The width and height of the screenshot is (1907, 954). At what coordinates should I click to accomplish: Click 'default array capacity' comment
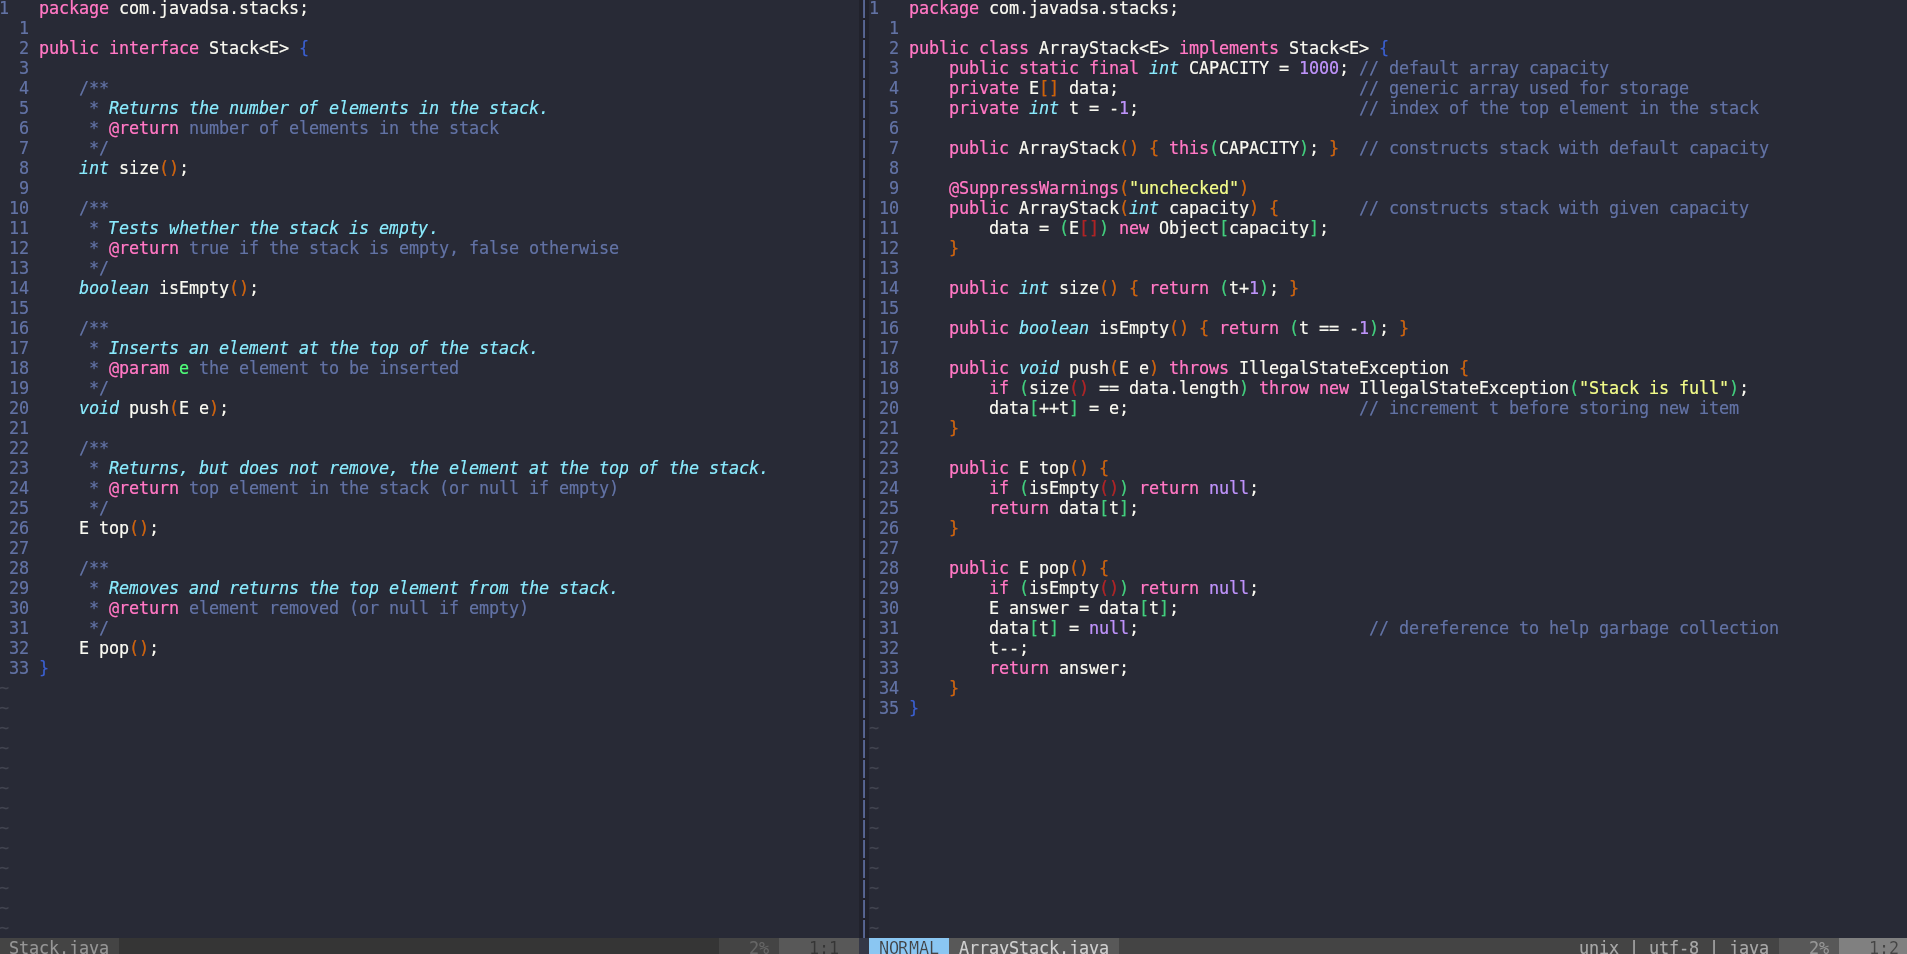click(x=1484, y=68)
